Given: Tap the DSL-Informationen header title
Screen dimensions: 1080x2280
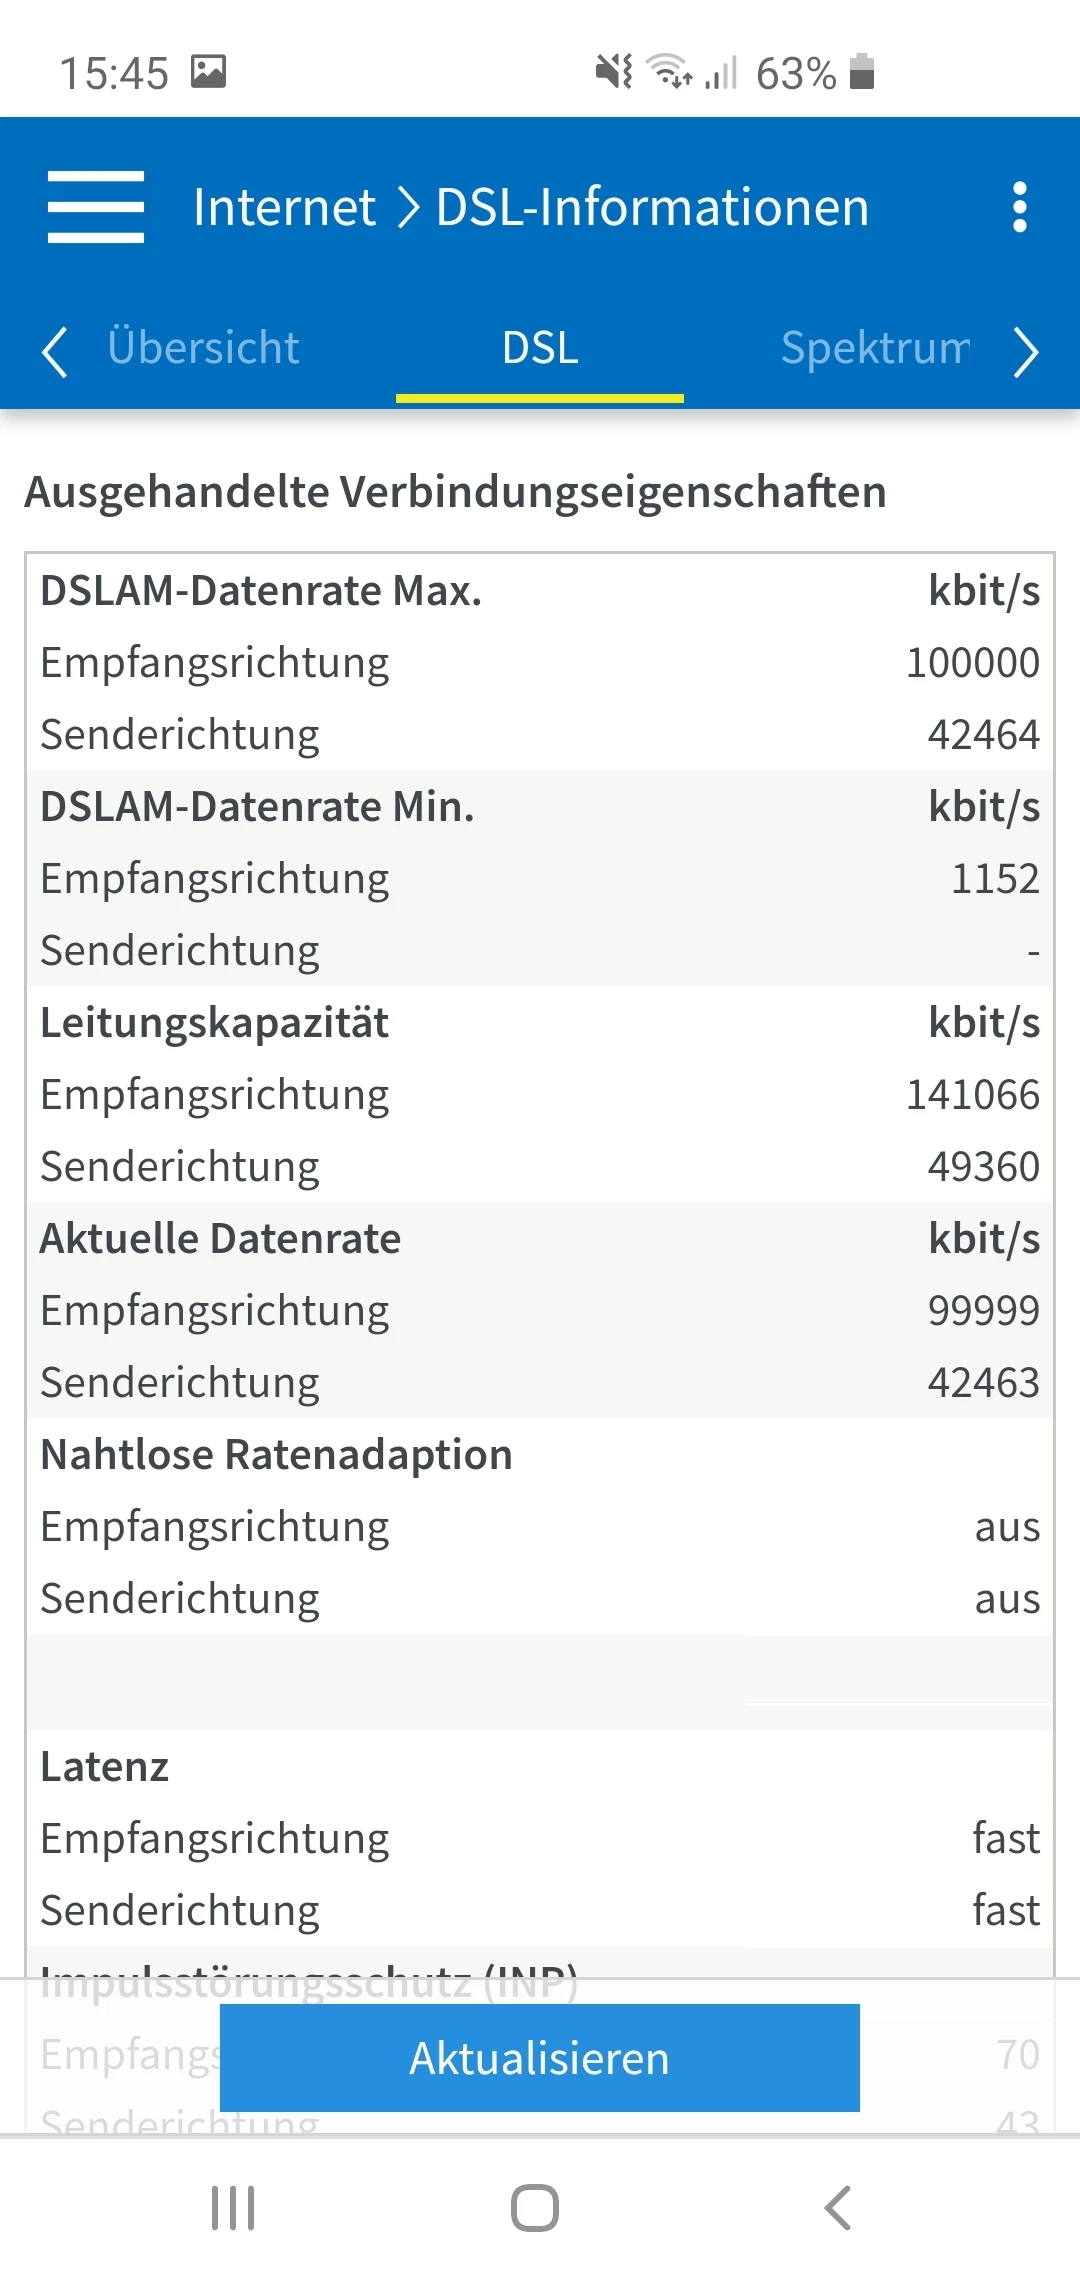Looking at the screenshot, I should click(x=652, y=207).
